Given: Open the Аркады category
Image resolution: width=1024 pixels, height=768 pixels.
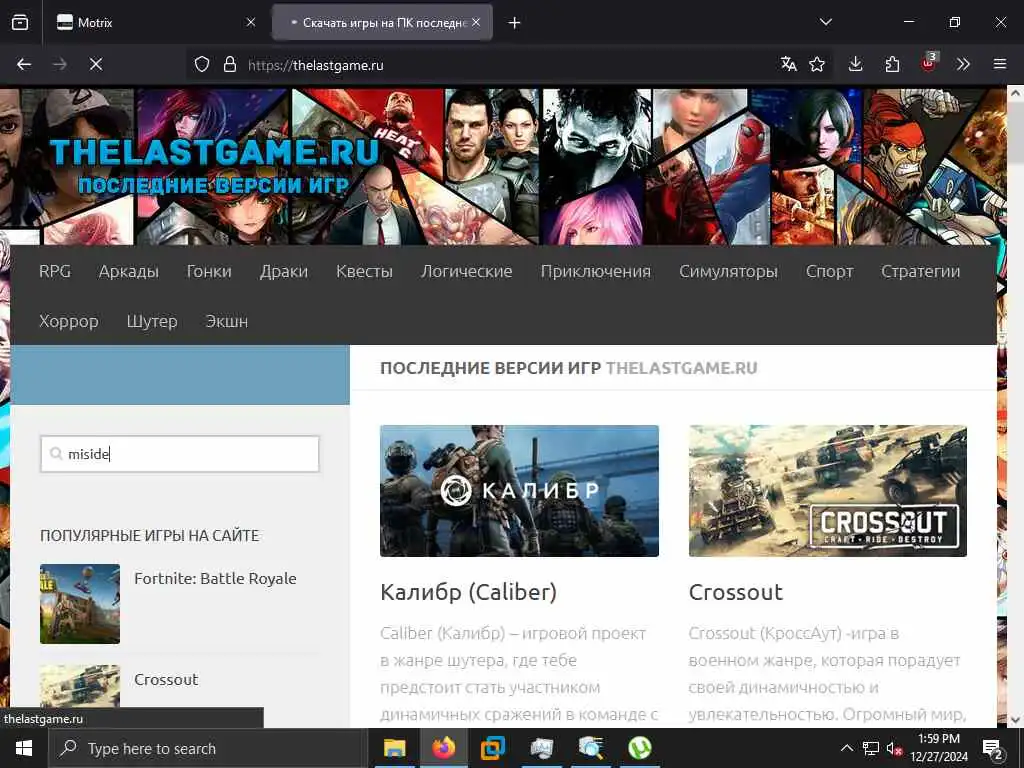Looking at the screenshot, I should [129, 271].
